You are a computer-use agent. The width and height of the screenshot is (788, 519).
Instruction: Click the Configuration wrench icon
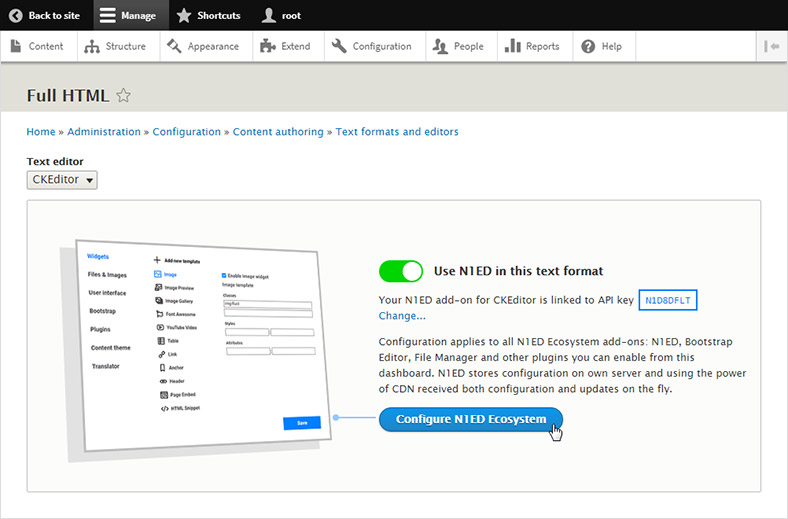[339, 46]
